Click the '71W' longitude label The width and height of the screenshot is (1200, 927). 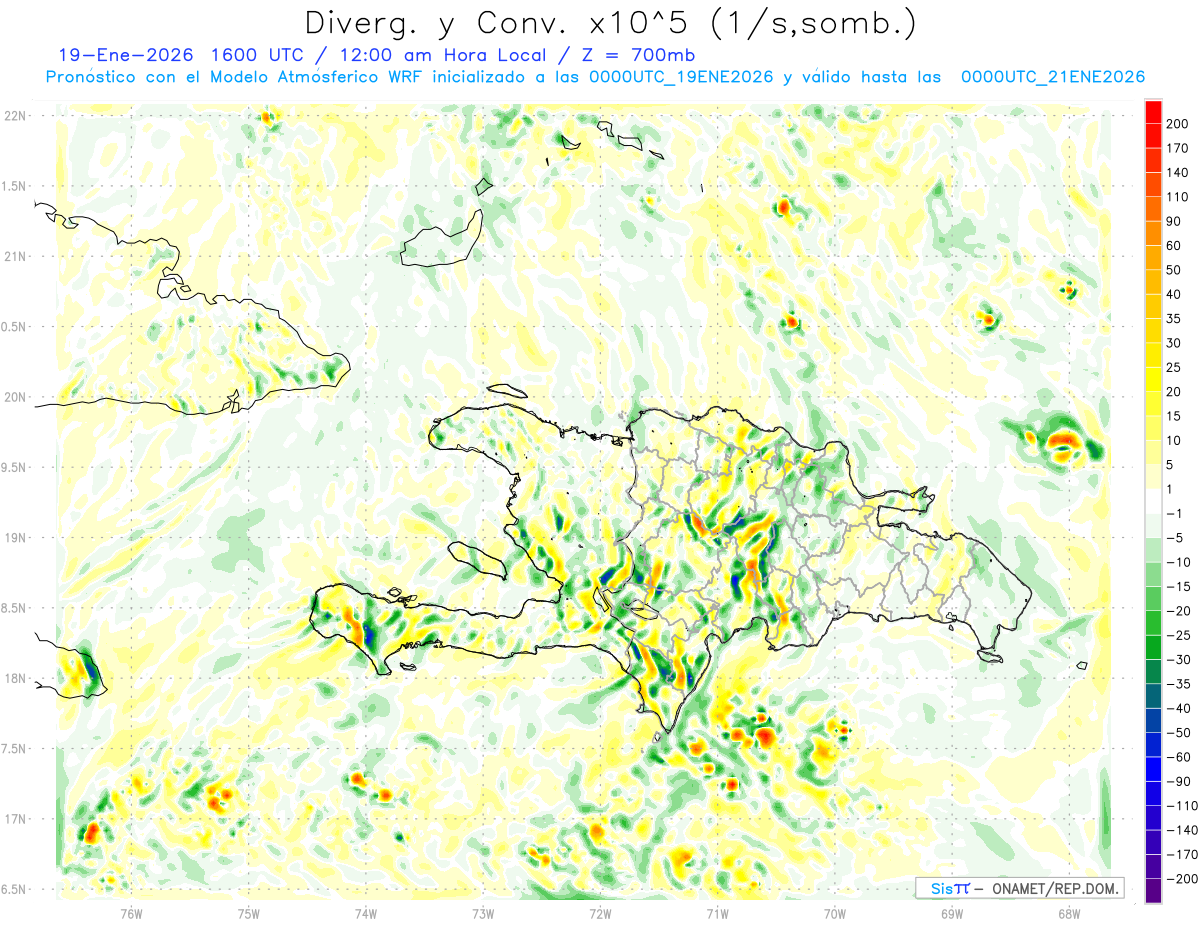click(x=717, y=913)
